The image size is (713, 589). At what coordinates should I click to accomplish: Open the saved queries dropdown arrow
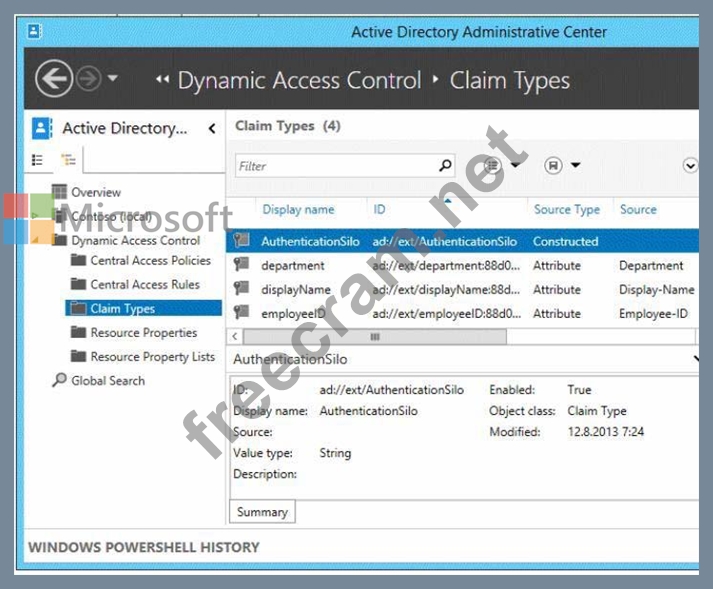tap(576, 165)
